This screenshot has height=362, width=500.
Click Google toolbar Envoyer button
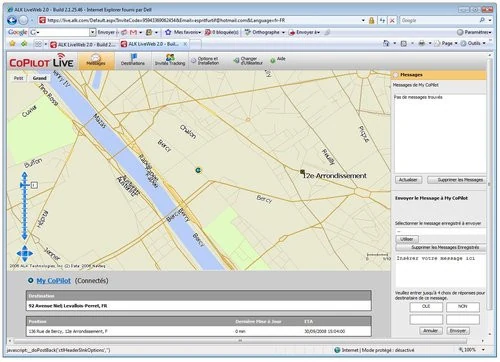click(x=106, y=32)
